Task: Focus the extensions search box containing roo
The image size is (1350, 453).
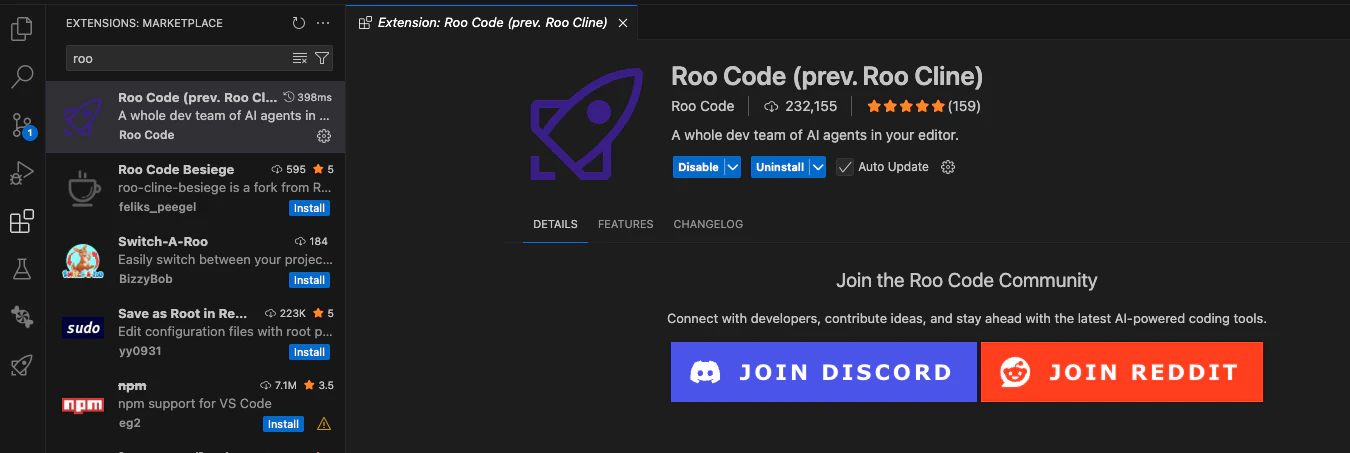Action: point(178,58)
